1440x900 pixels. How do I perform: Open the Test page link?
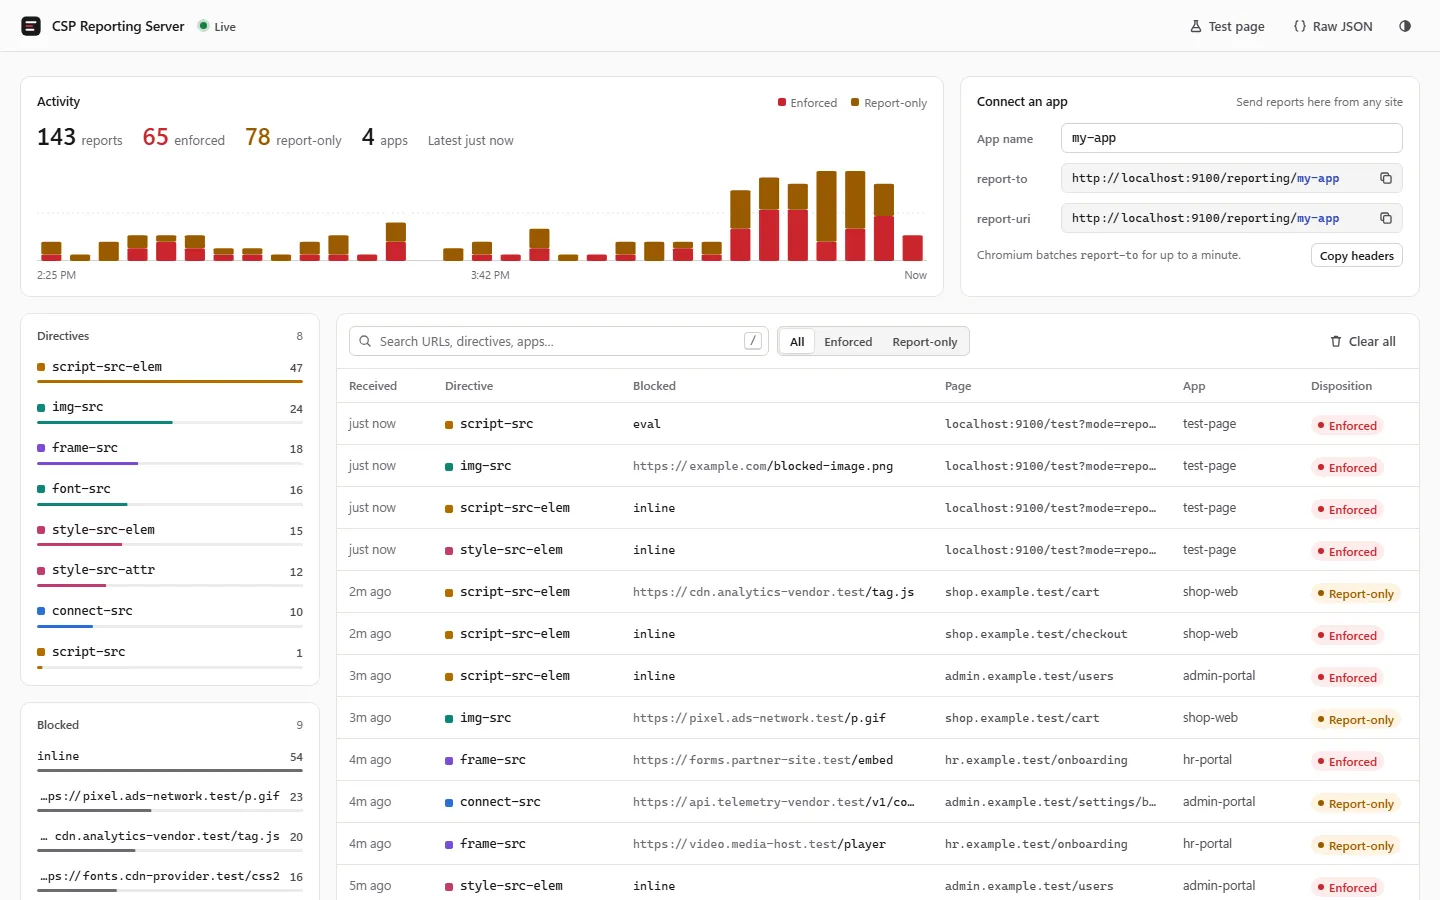point(1227,26)
